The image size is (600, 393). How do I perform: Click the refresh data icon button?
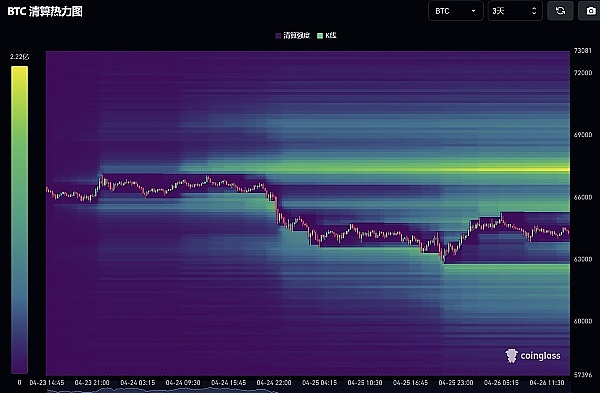coord(560,11)
